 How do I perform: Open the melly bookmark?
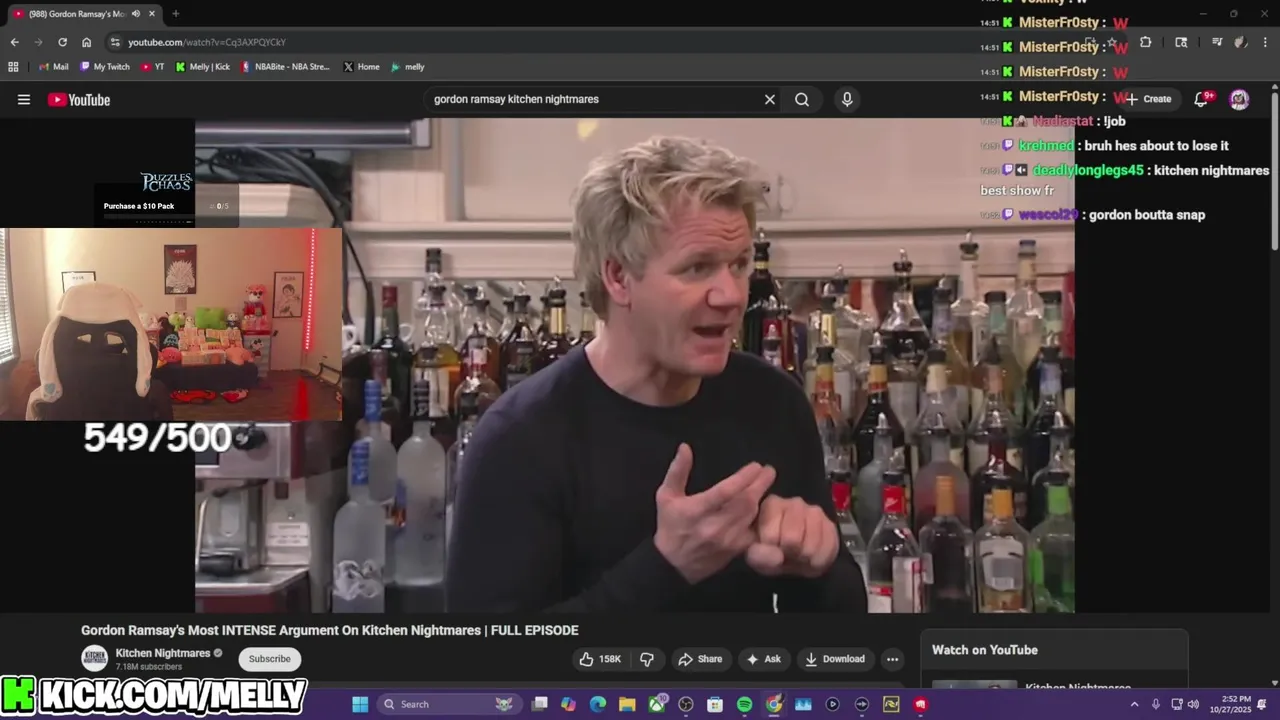[408, 67]
